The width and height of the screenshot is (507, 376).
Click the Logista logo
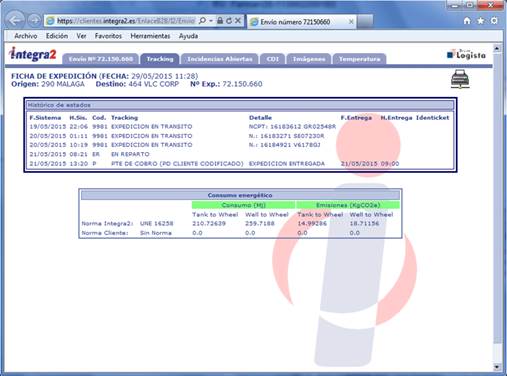(x=466, y=54)
